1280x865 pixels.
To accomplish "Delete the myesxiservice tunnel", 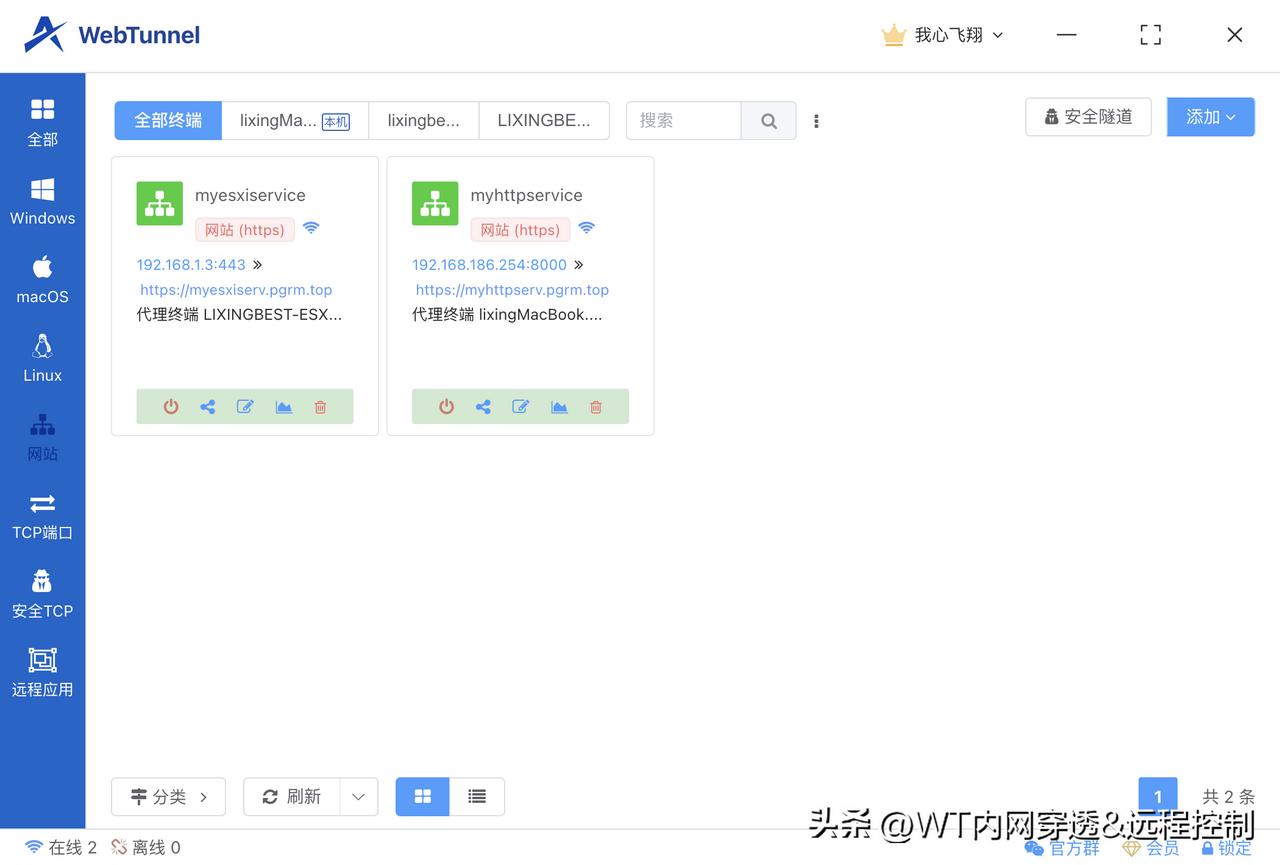I will coord(320,407).
